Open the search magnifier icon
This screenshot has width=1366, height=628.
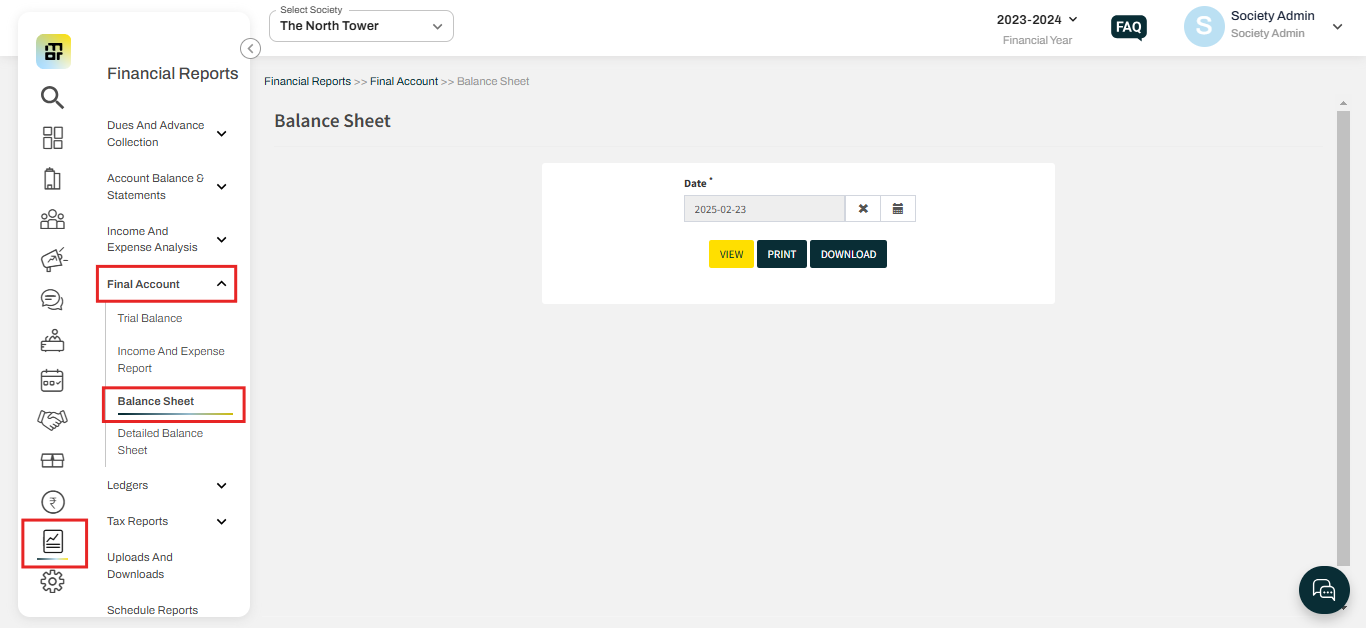52,97
